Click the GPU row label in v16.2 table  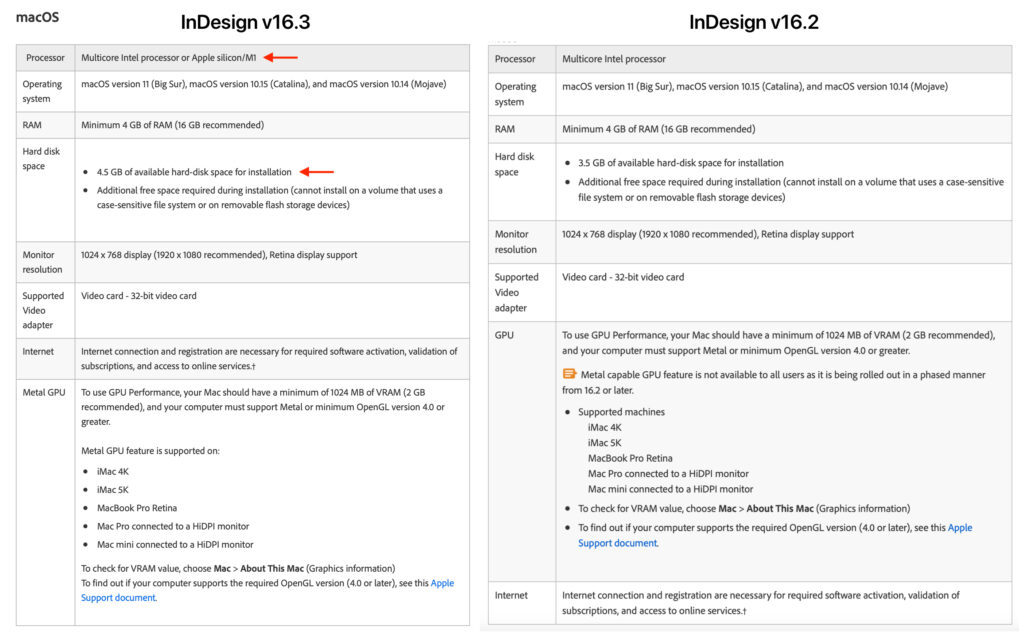click(x=504, y=335)
